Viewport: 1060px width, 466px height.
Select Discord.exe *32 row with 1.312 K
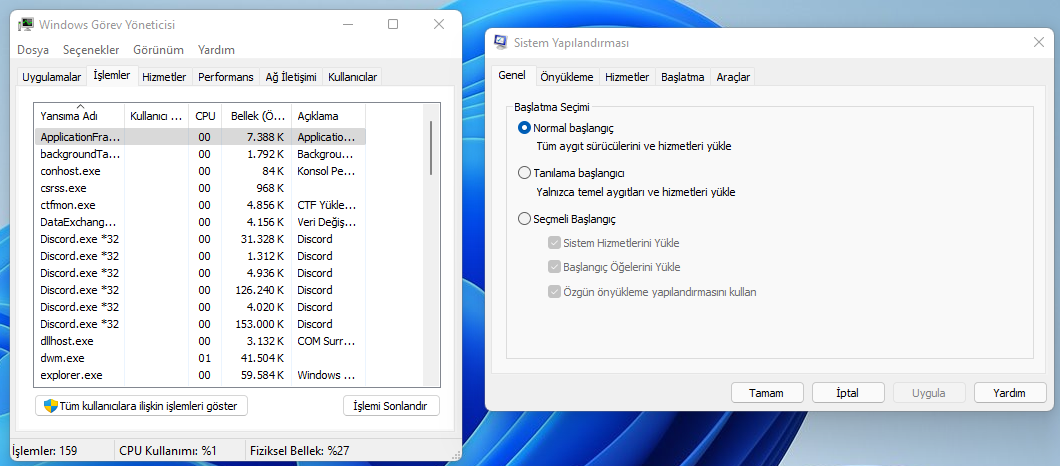click(200, 256)
